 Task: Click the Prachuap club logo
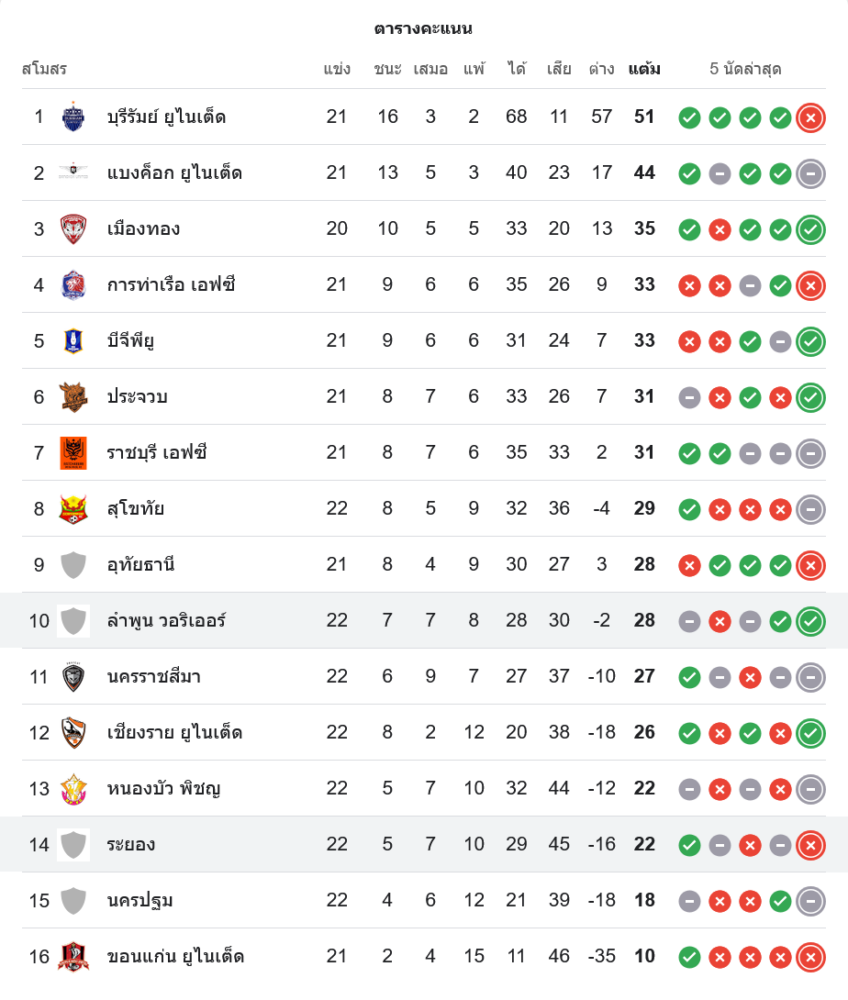tap(74, 397)
